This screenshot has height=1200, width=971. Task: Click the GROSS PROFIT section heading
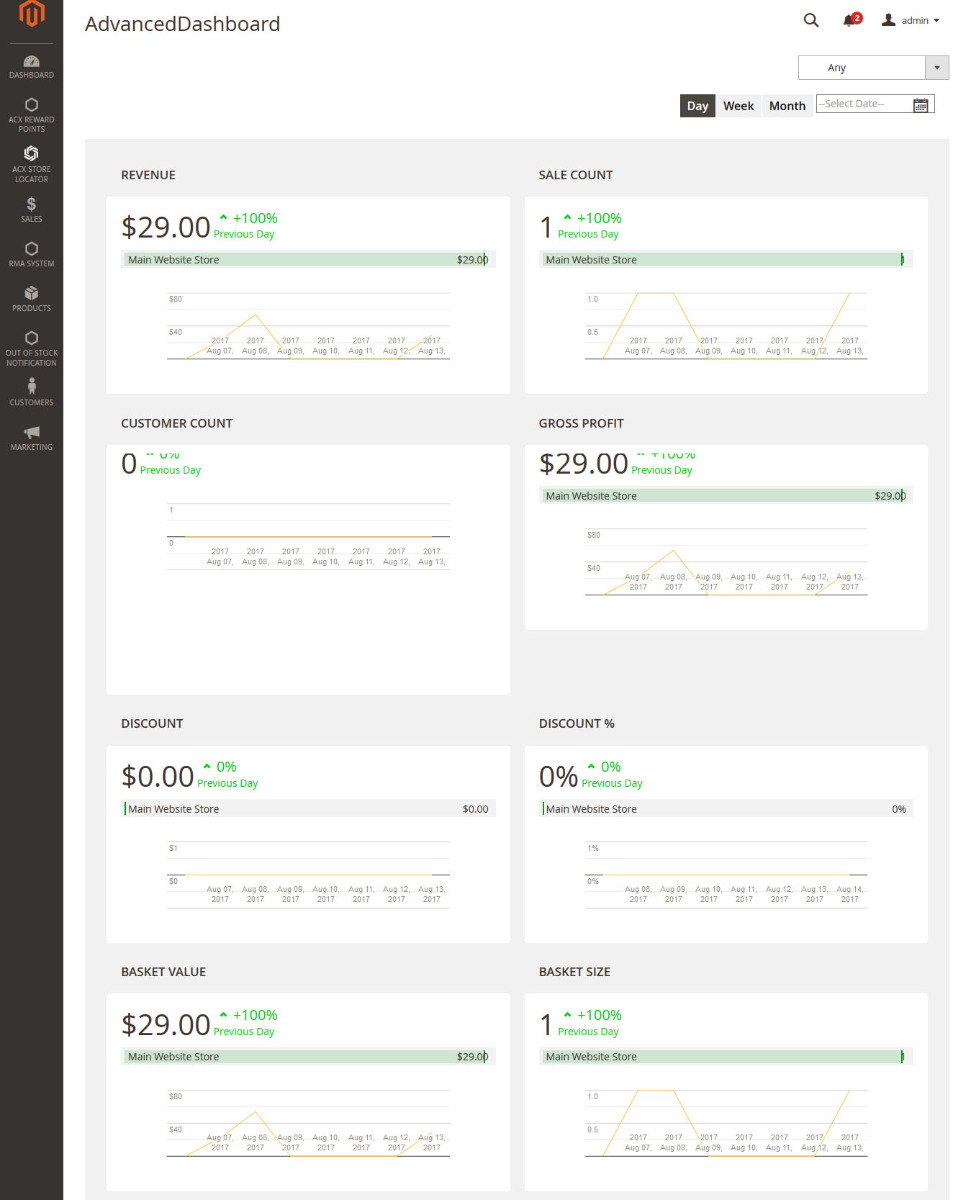581,424
